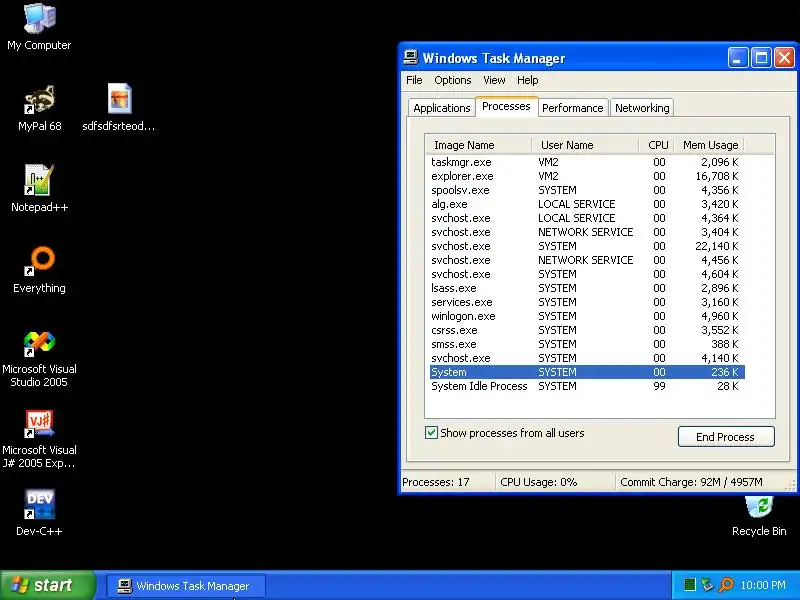Select the winlogon.exe process row
This screenshot has height=600, width=800.
585,316
